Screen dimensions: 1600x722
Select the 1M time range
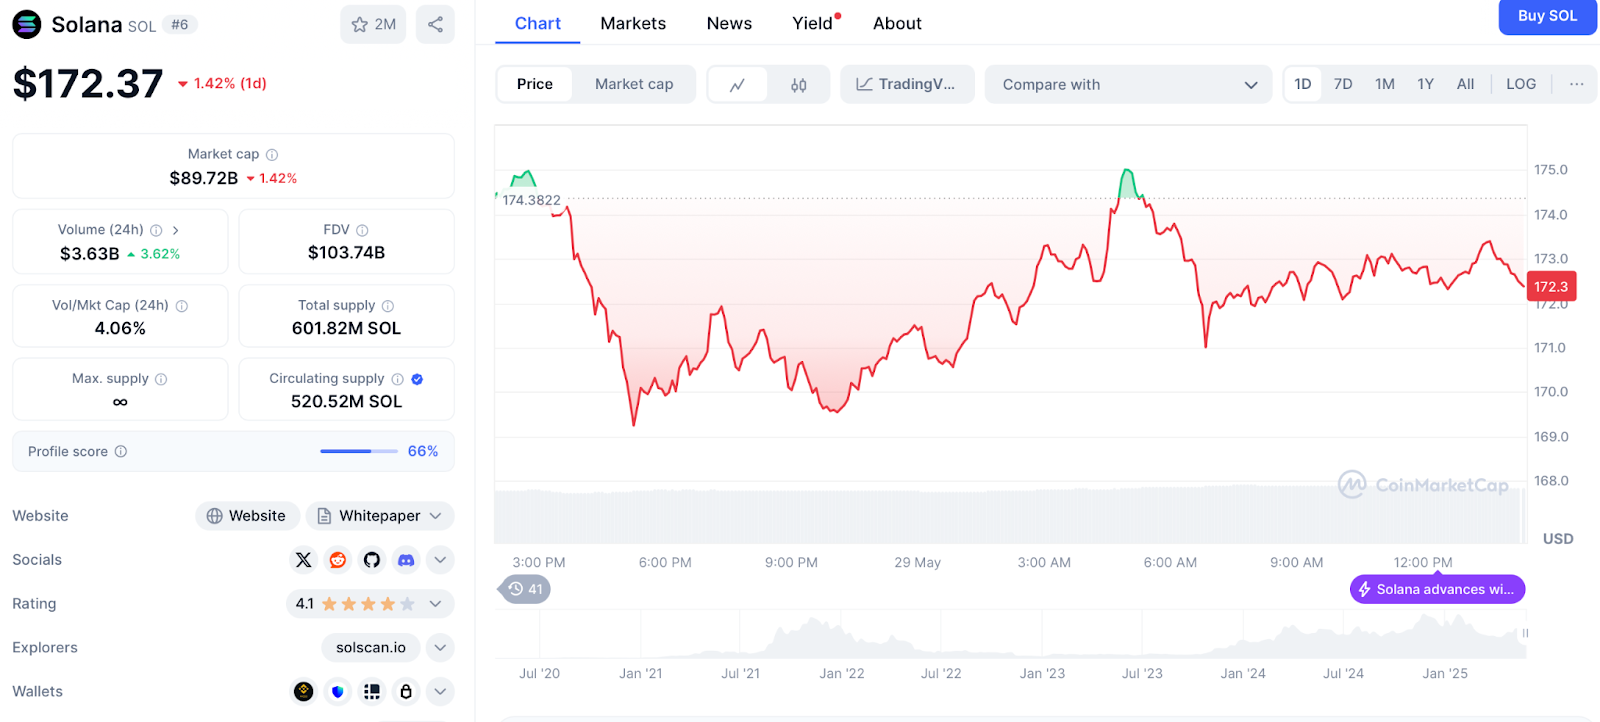click(x=1385, y=84)
